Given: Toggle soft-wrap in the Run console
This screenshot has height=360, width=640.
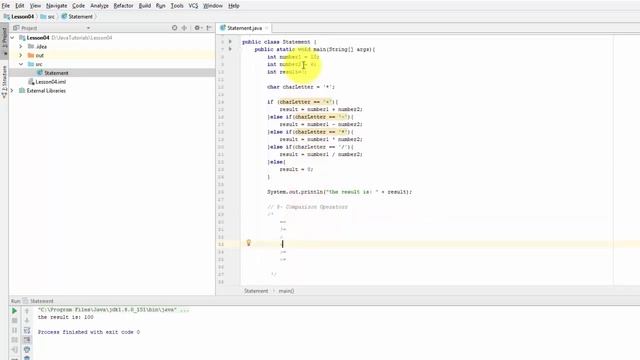Looking at the screenshot, I should [27, 330].
